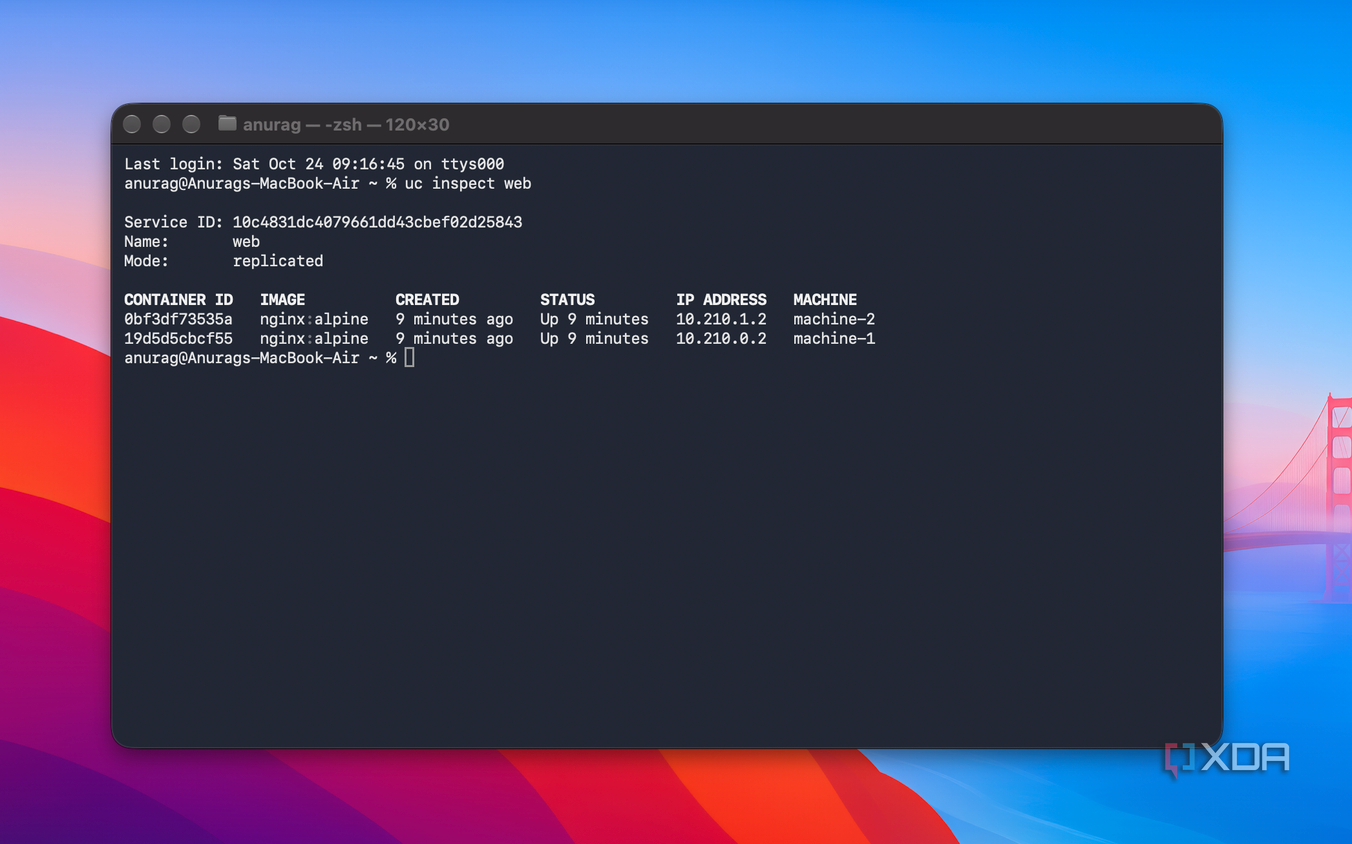Minimize the Terminal window
Viewport: 1352px width, 844px height.
[x=162, y=124]
